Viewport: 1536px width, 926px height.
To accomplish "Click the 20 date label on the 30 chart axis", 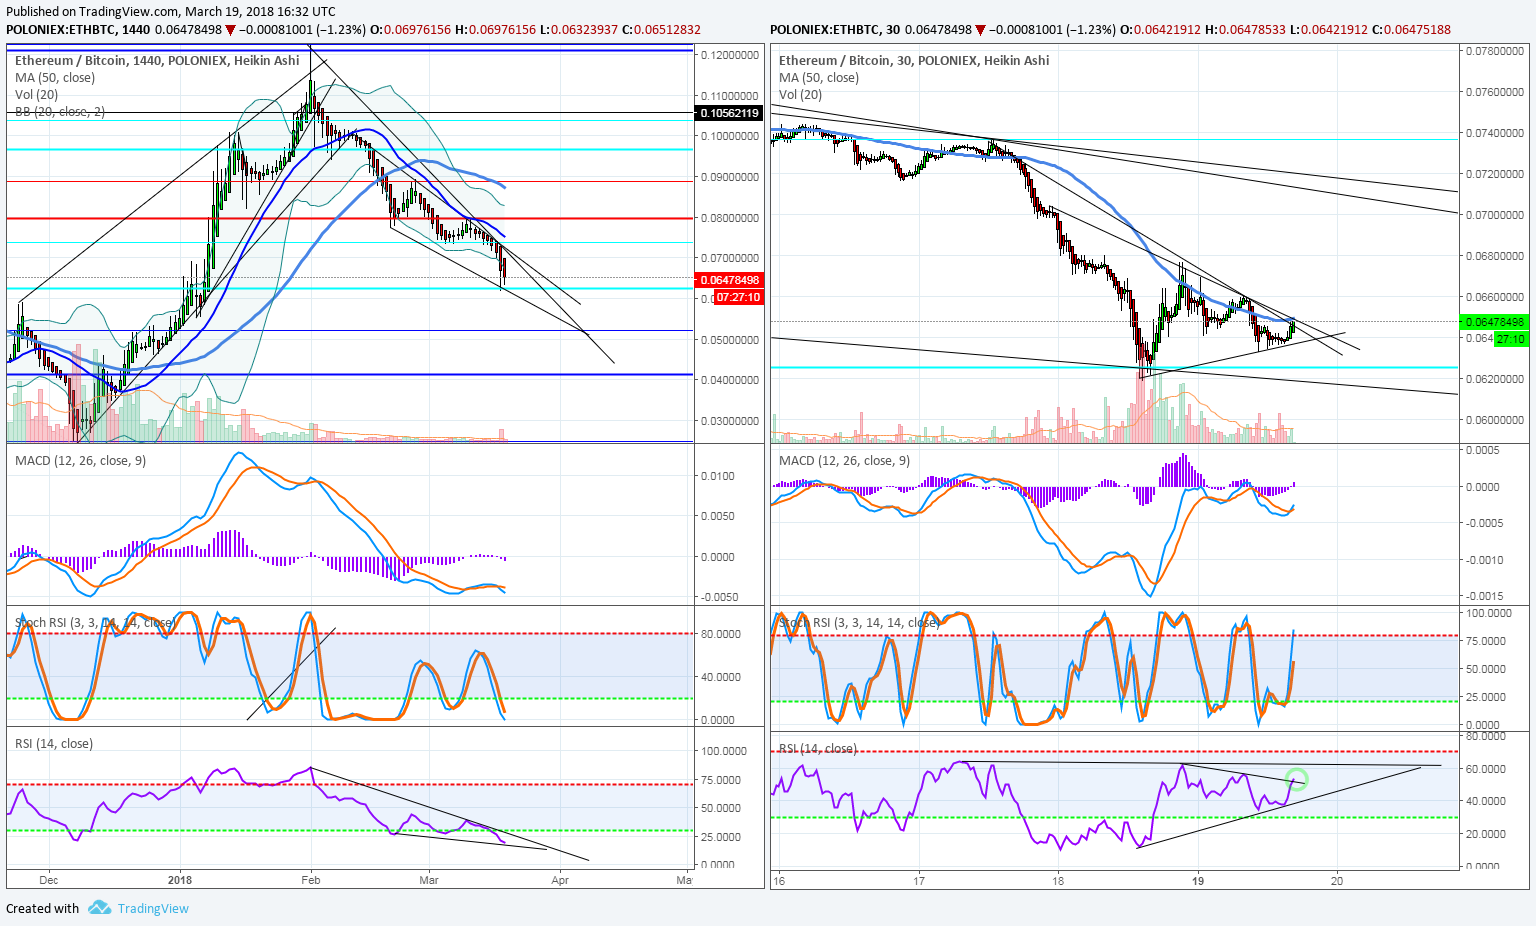I will (x=1336, y=881).
